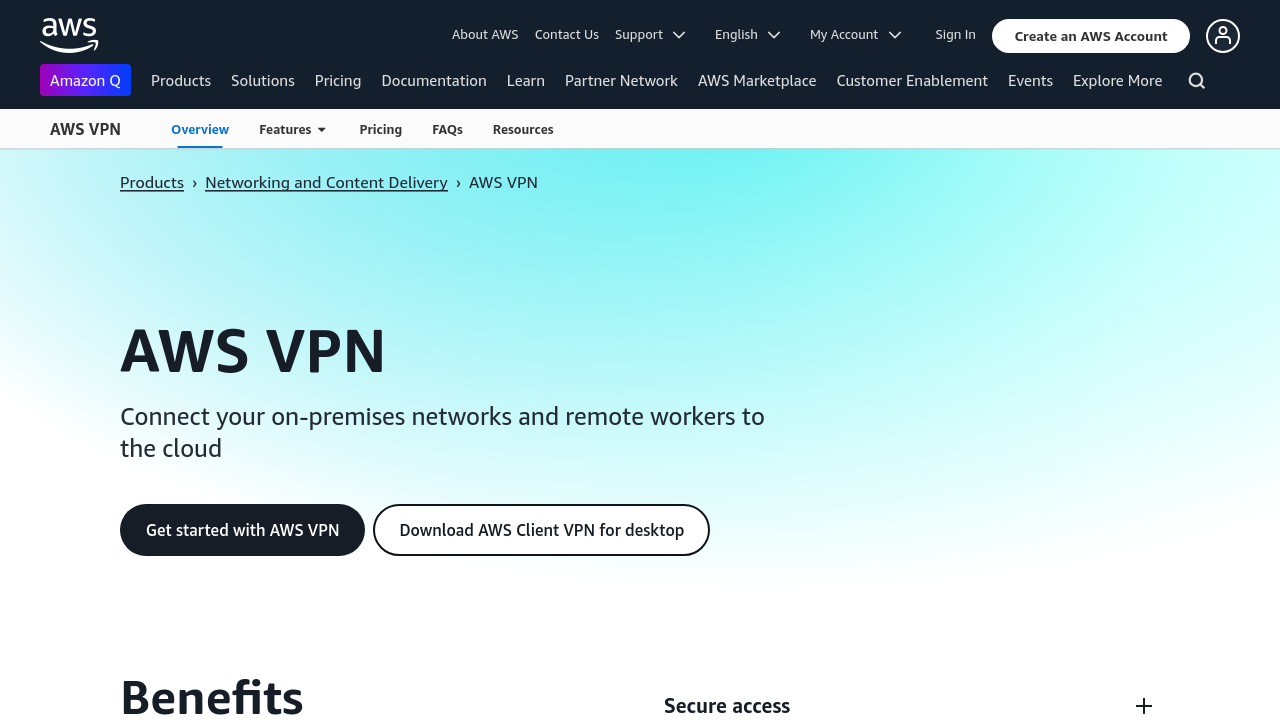
Task: Open the AWS Marketplace menu item
Action: (757, 81)
